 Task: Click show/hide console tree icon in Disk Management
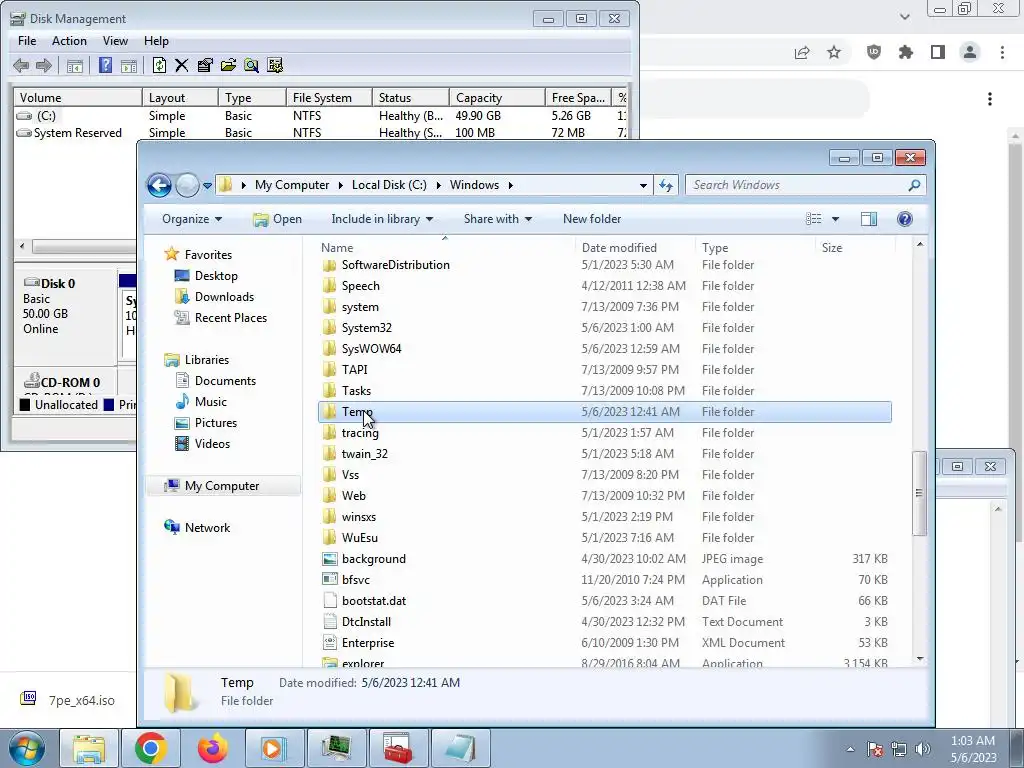(74, 65)
